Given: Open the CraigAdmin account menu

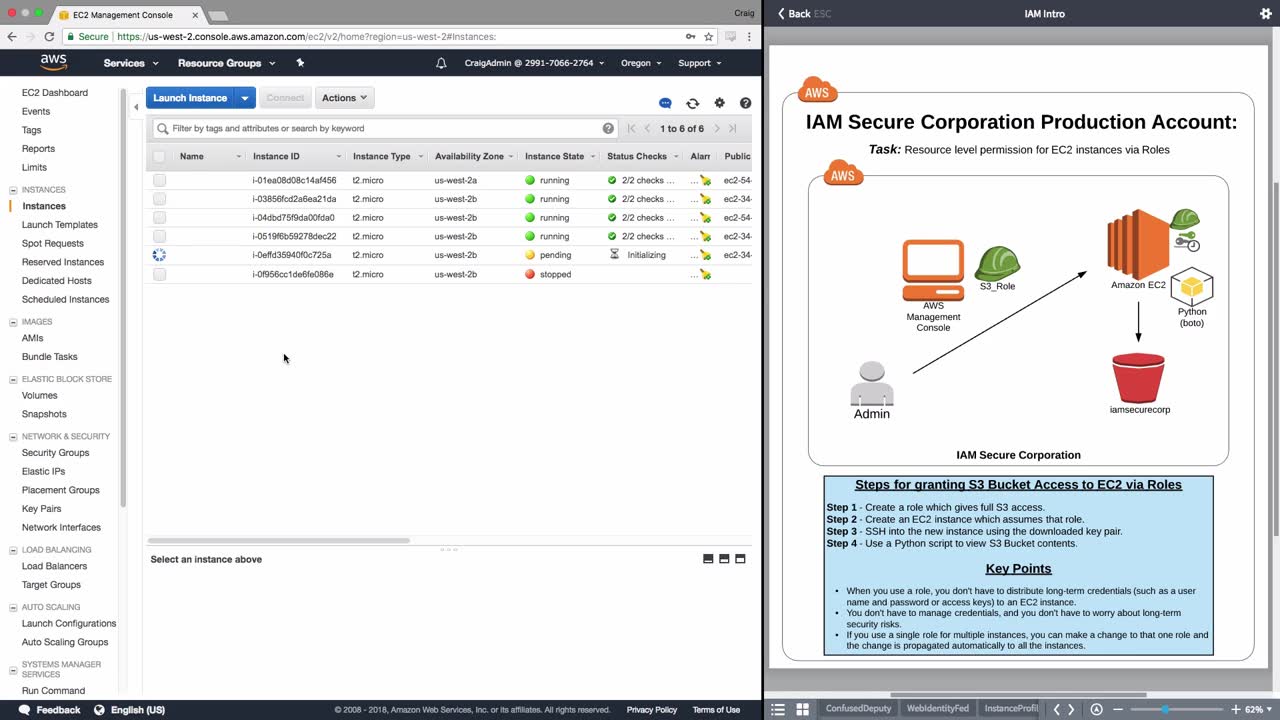Looking at the screenshot, I should pyautogui.click(x=535, y=63).
